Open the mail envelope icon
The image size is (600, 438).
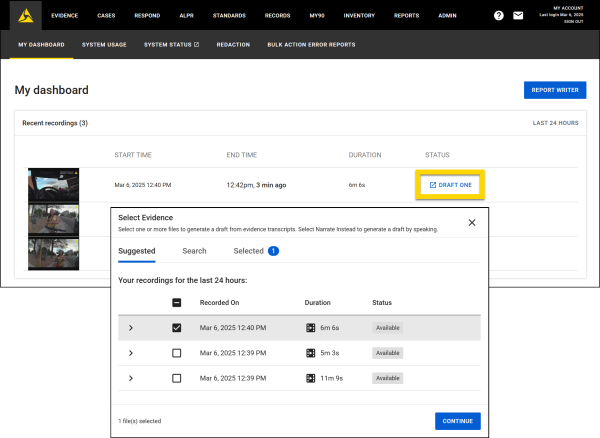tap(518, 16)
